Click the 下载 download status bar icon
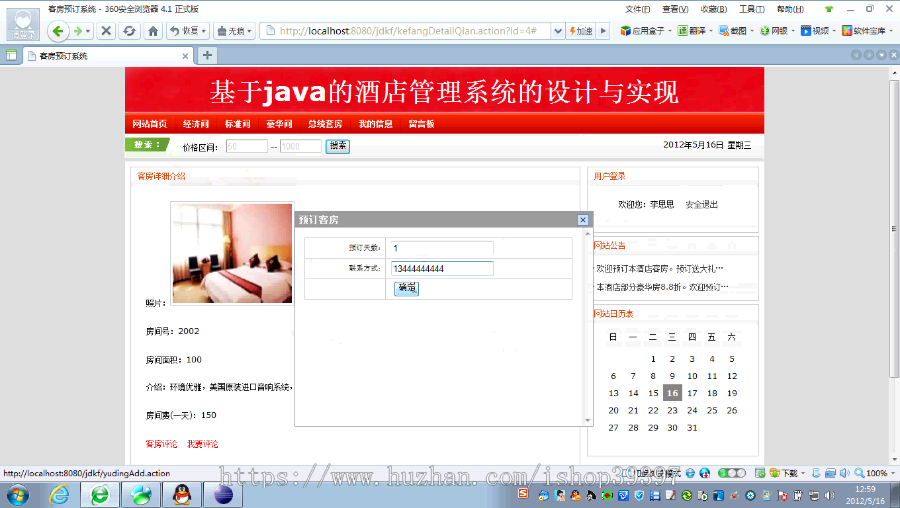Viewport: 900px width, 508px height. click(x=788, y=474)
